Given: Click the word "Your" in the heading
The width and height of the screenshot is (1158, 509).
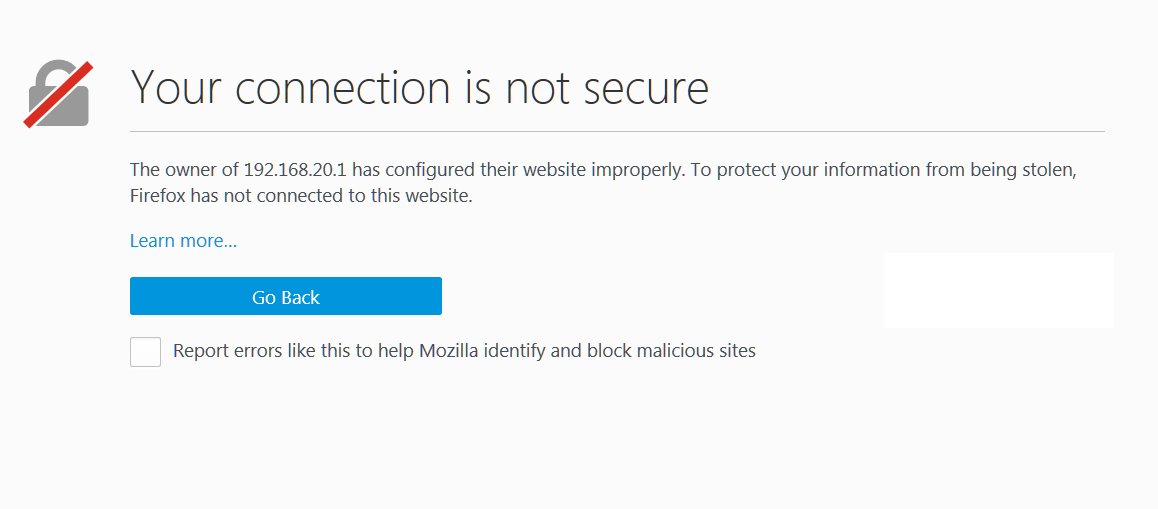Looking at the screenshot, I should (x=175, y=88).
